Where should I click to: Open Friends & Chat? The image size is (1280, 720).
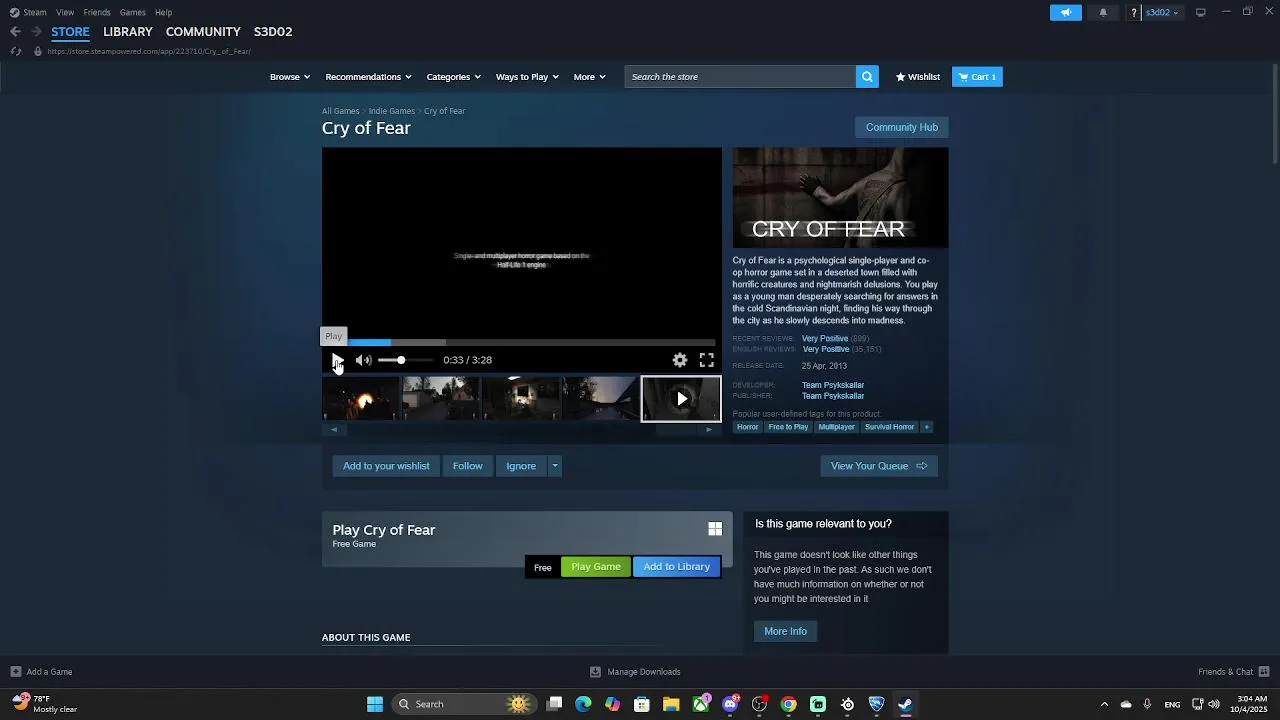(x=1234, y=672)
